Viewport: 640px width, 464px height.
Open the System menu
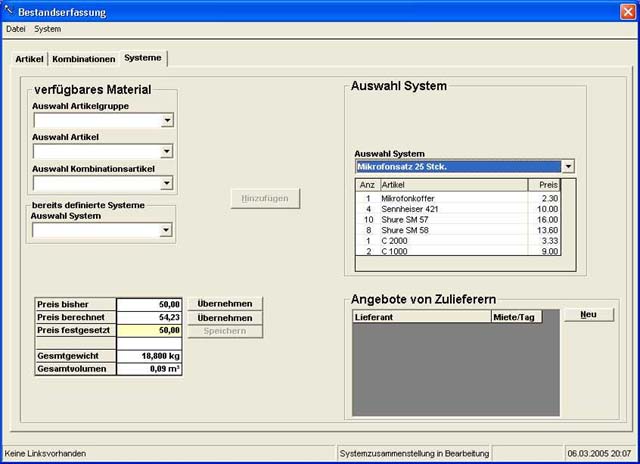(x=47, y=29)
